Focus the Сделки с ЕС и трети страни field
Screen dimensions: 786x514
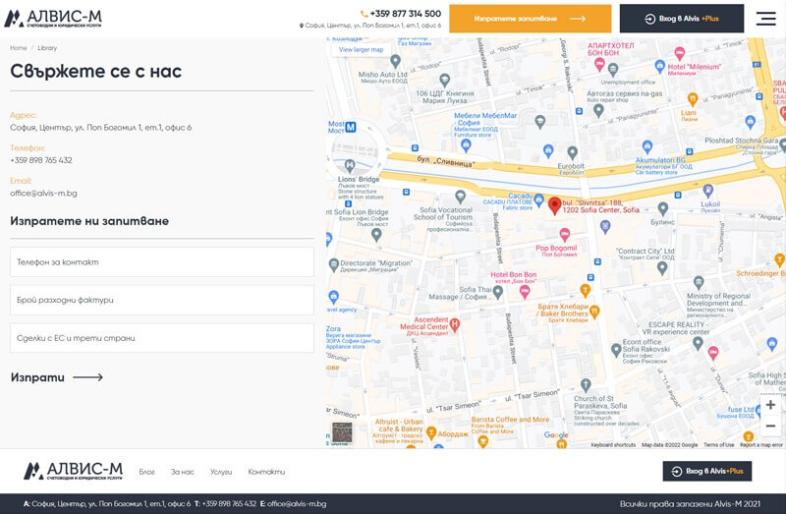pos(162,338)
